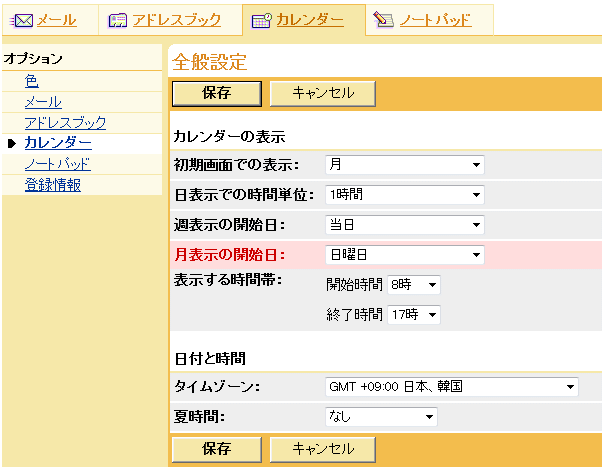
Task: Select ノートパッド options in sidebar
Action: click(57, 164)
